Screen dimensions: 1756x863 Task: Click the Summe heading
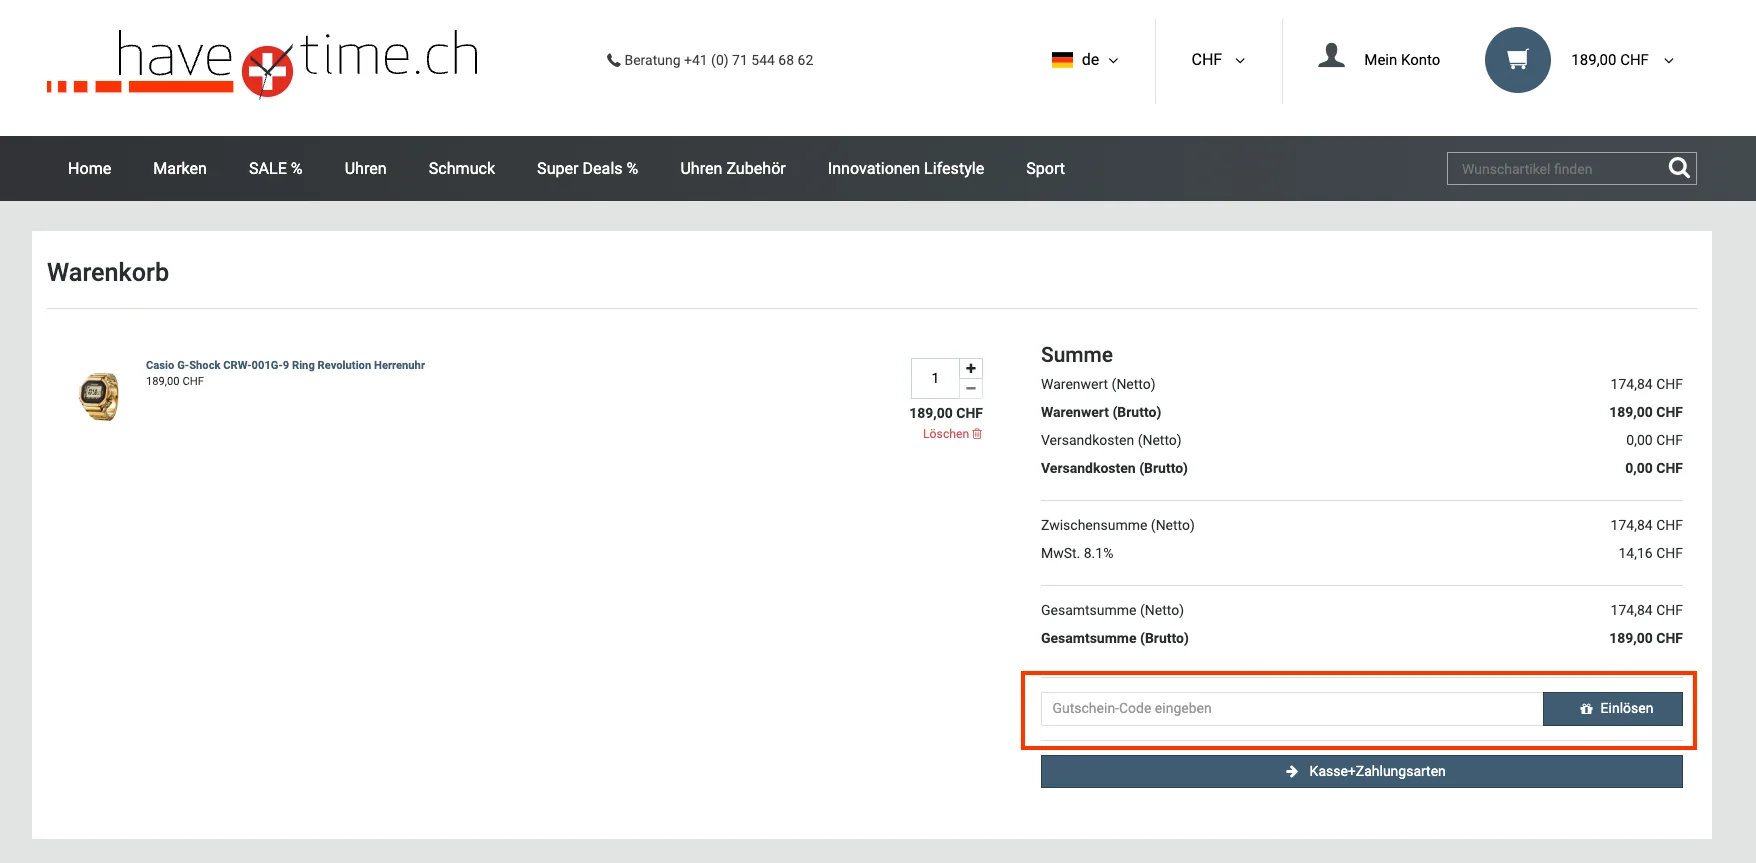[x=1077, y=355]
